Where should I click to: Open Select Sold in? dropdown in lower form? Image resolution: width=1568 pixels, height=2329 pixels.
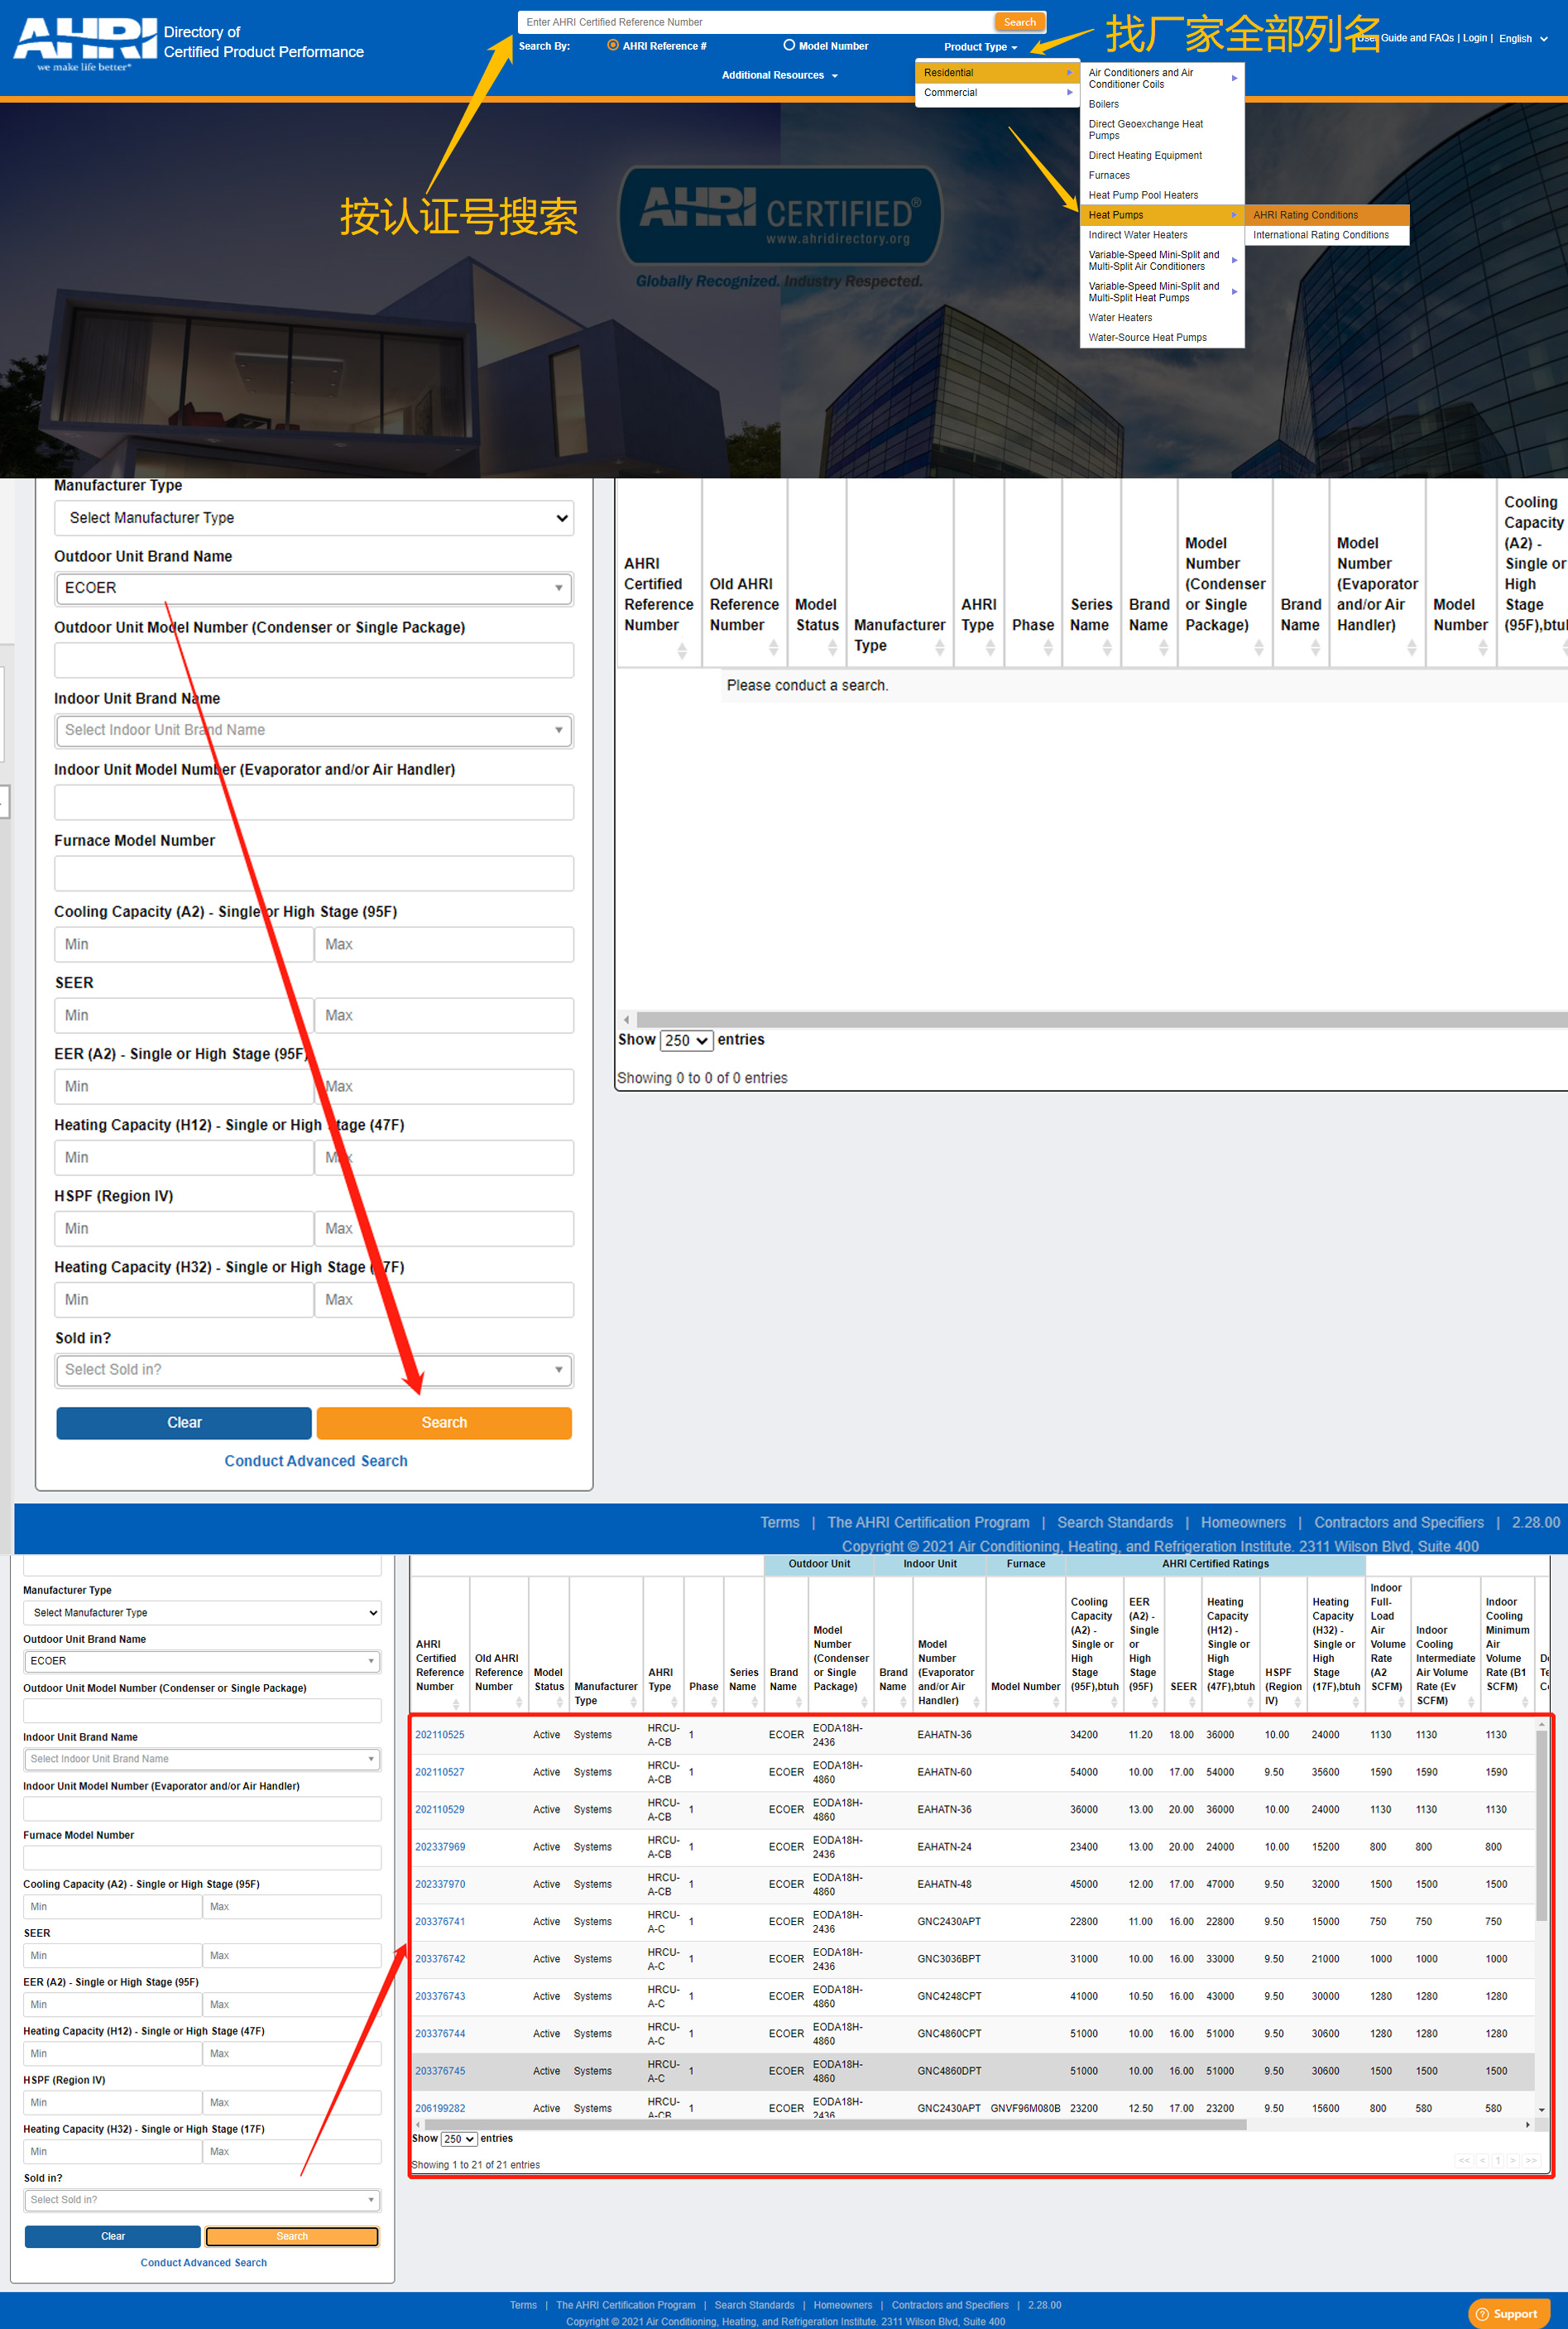pos(202,2199)
